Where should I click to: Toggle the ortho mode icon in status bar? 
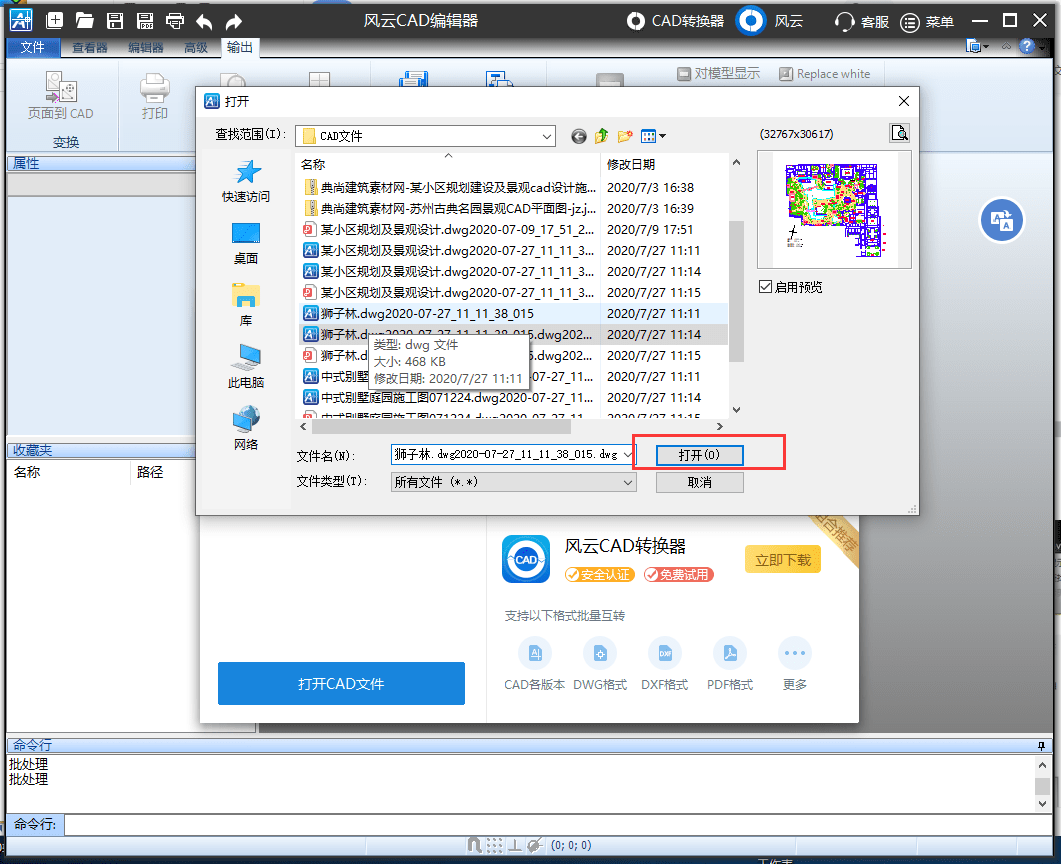(x=514, y=845)
